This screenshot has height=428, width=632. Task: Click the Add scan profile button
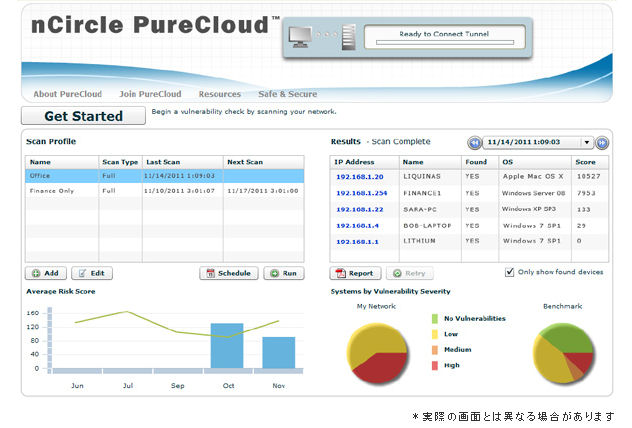46,273
